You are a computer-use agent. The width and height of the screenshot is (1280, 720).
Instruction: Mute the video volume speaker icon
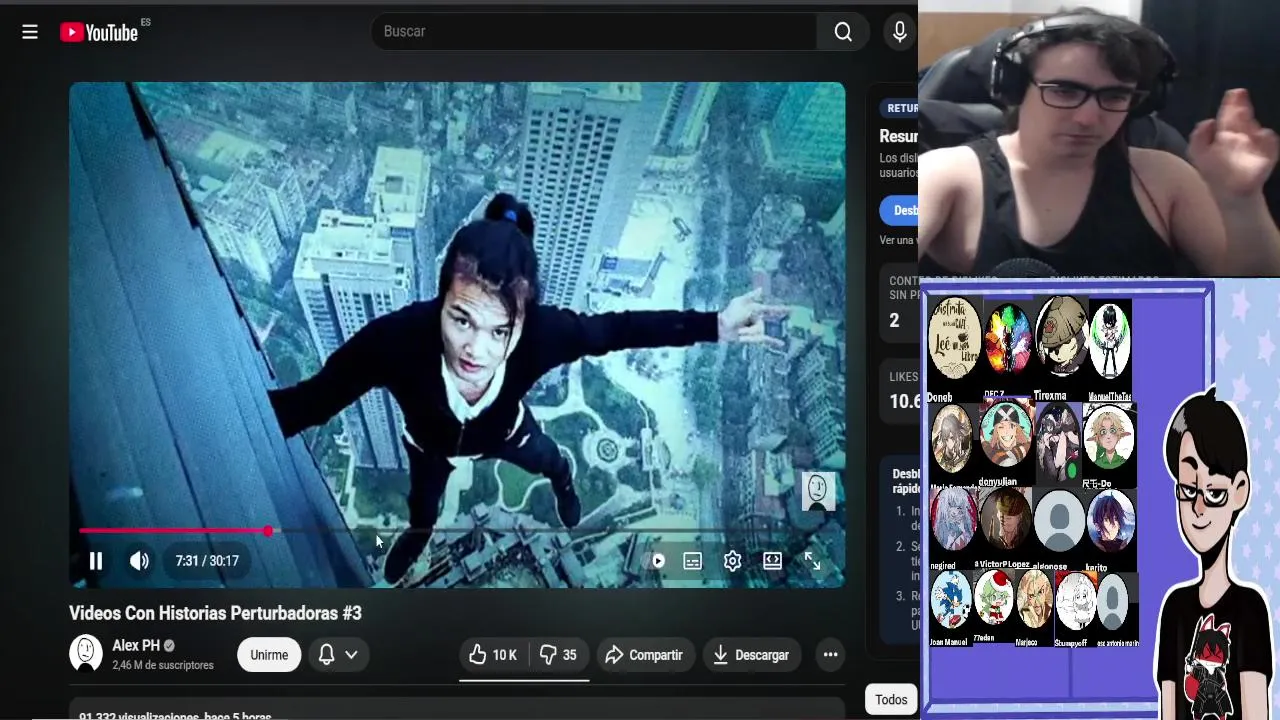(139, 561)
